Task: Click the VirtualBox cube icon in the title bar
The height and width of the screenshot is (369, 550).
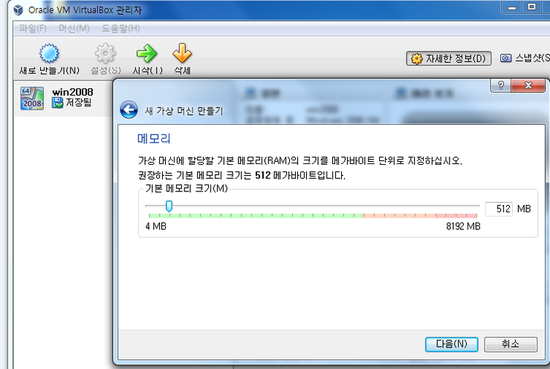Action: click(18, 10)
